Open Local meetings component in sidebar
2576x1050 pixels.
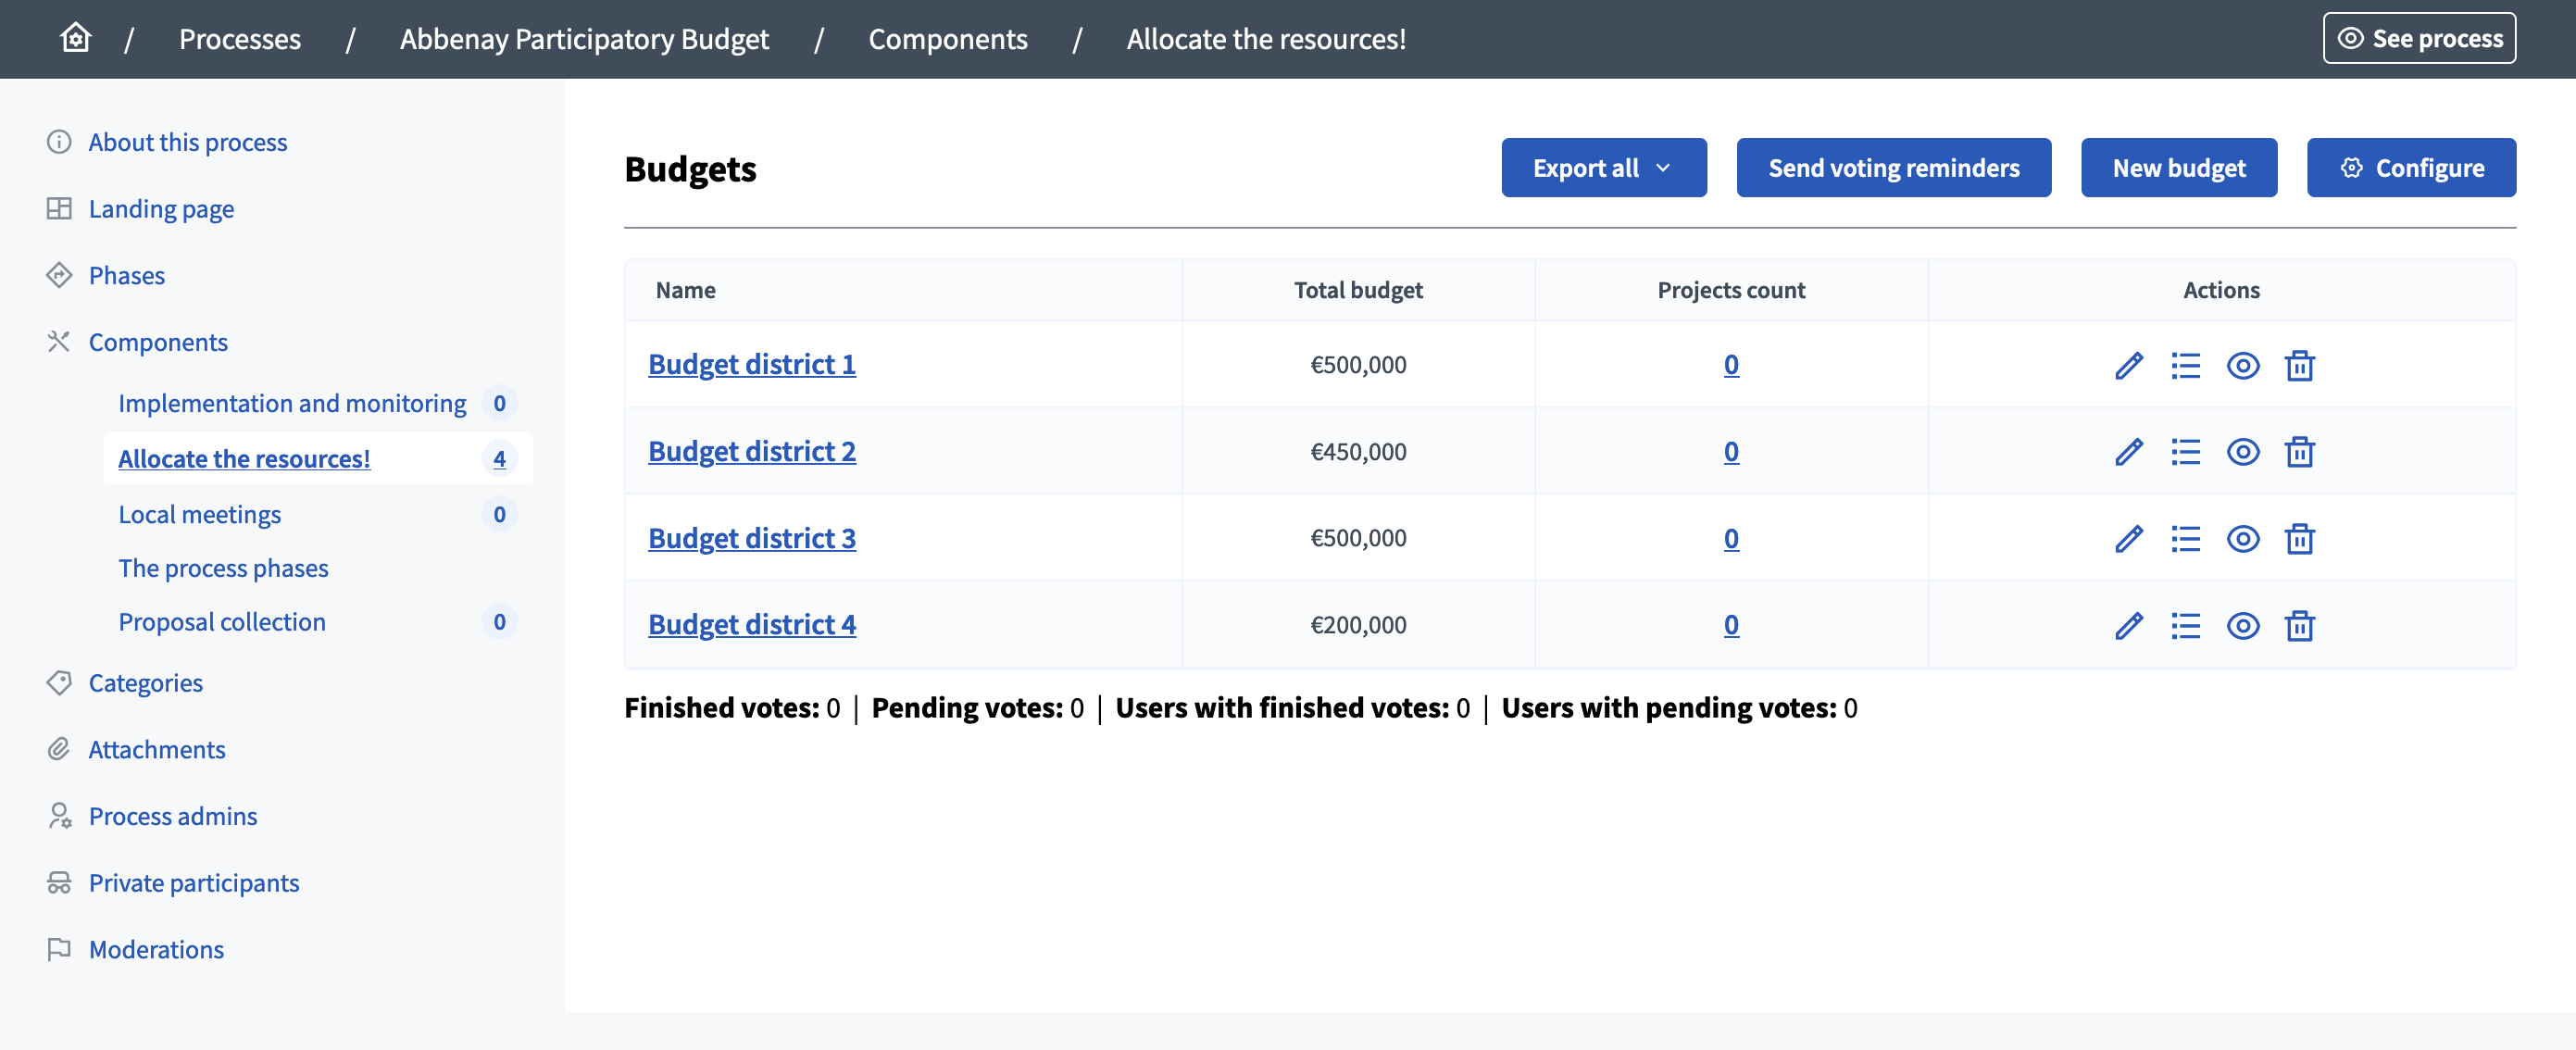[x=200, y=514]
